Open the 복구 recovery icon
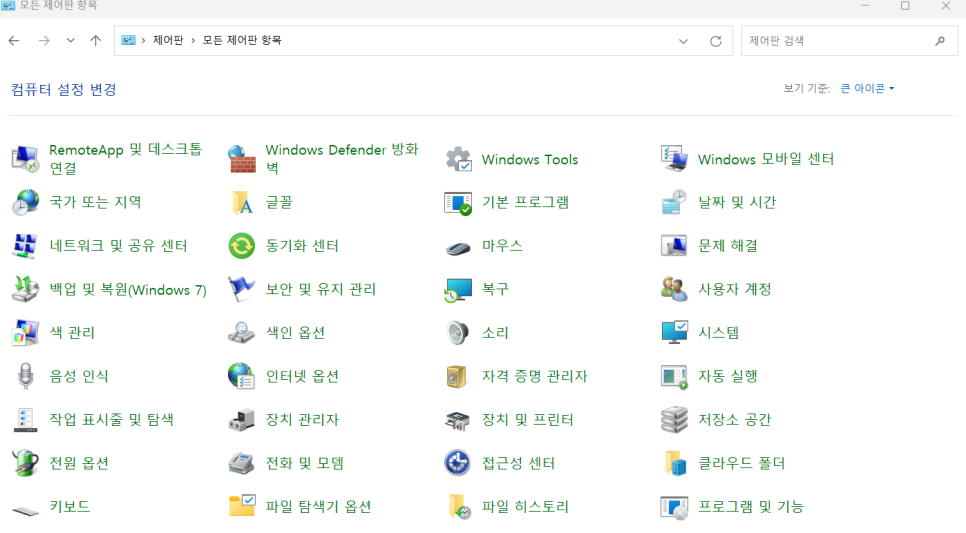966x533 pixels. tap(458, 290)
